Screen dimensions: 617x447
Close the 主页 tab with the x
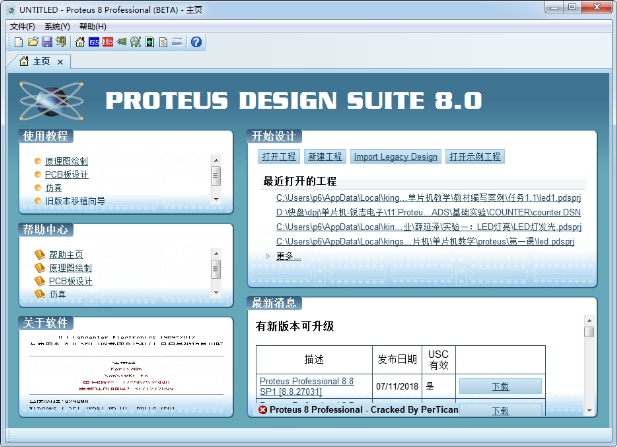point(60,62)
